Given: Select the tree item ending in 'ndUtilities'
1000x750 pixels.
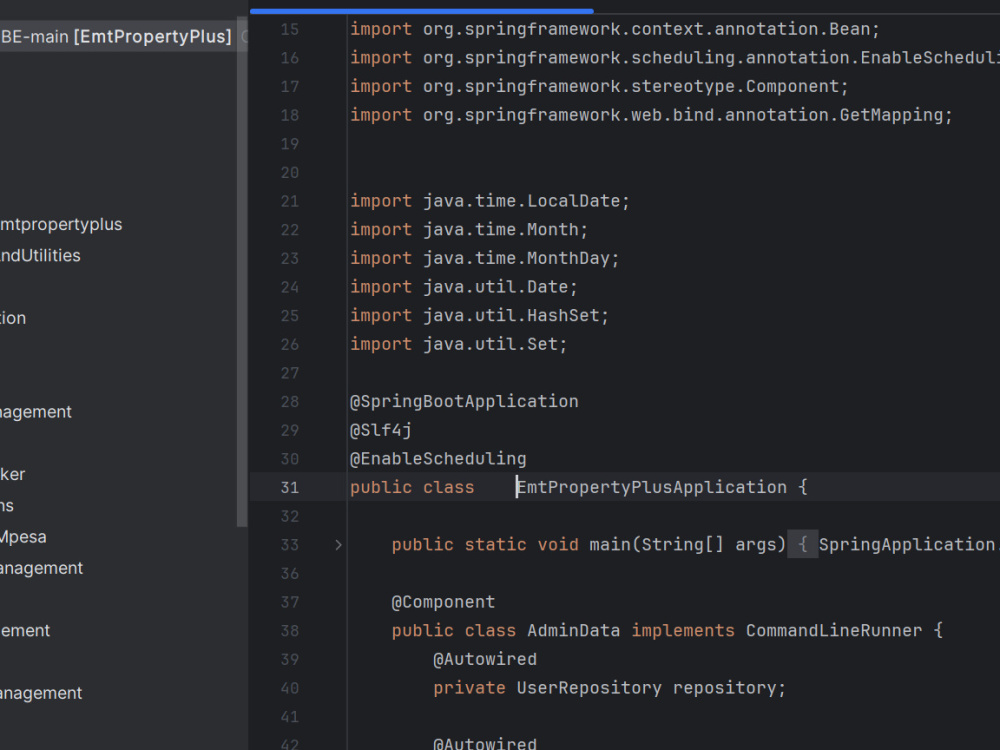Looking at the screenshot, I should click(x=41, y=256).
